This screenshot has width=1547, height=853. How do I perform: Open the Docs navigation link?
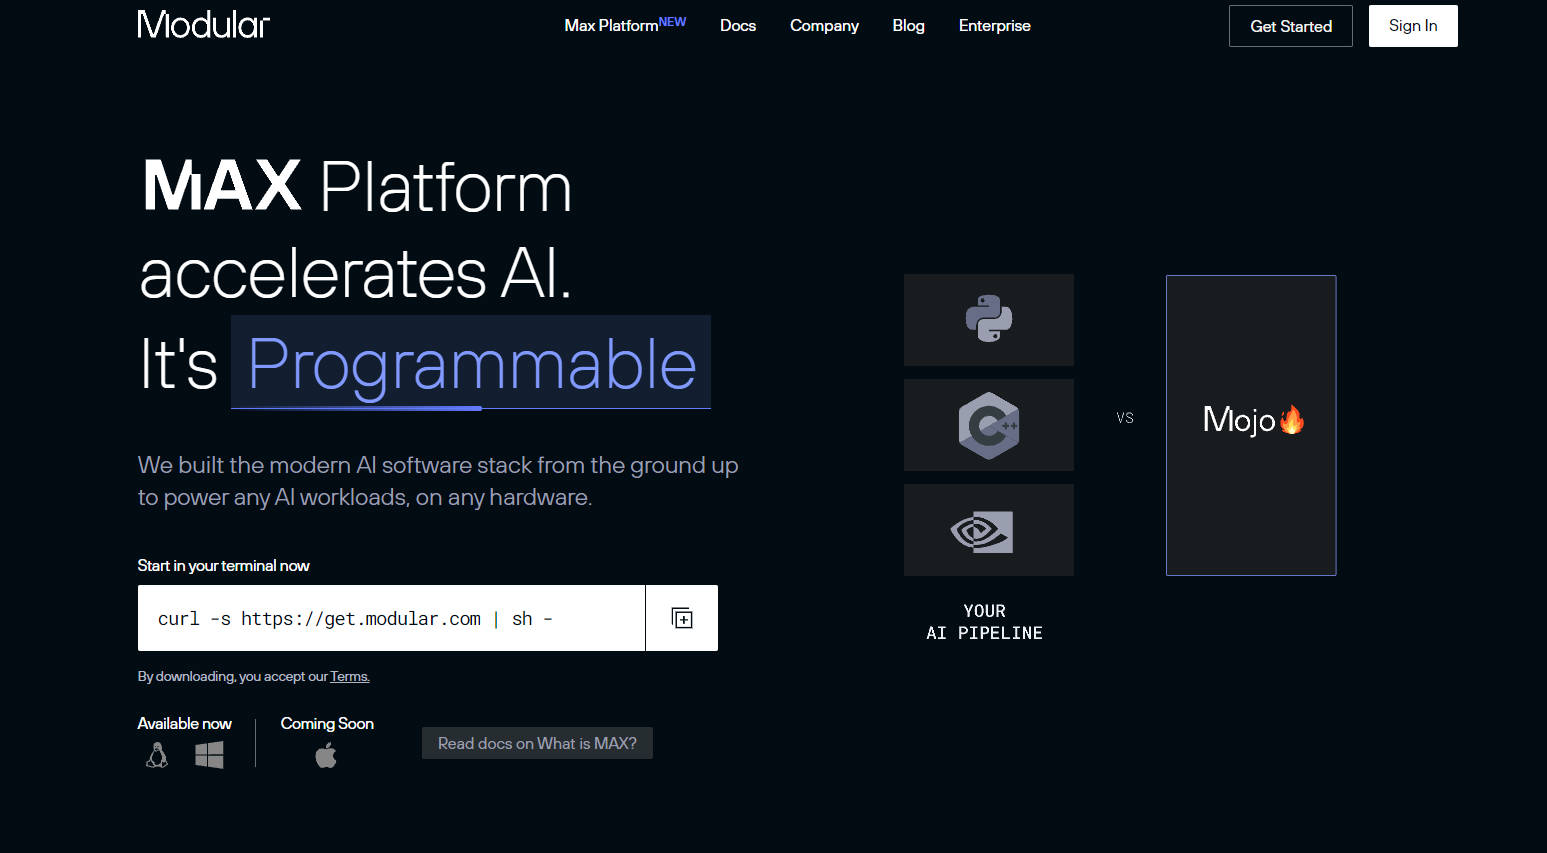click(x=738, y=26)
